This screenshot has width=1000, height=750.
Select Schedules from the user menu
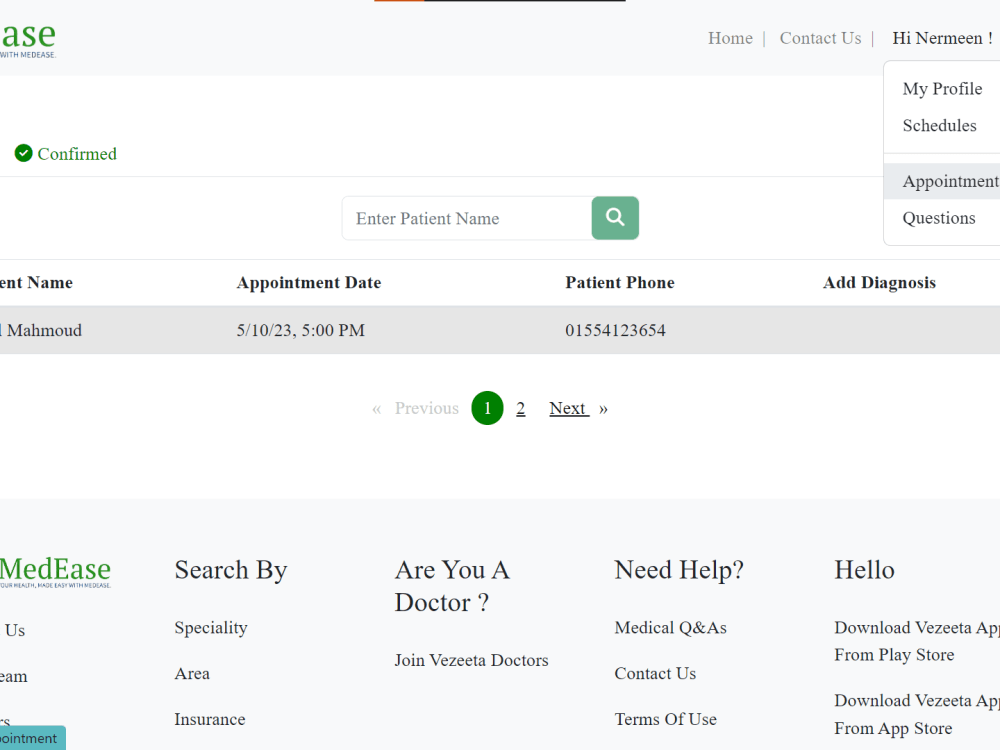click(x=939, y=126)
